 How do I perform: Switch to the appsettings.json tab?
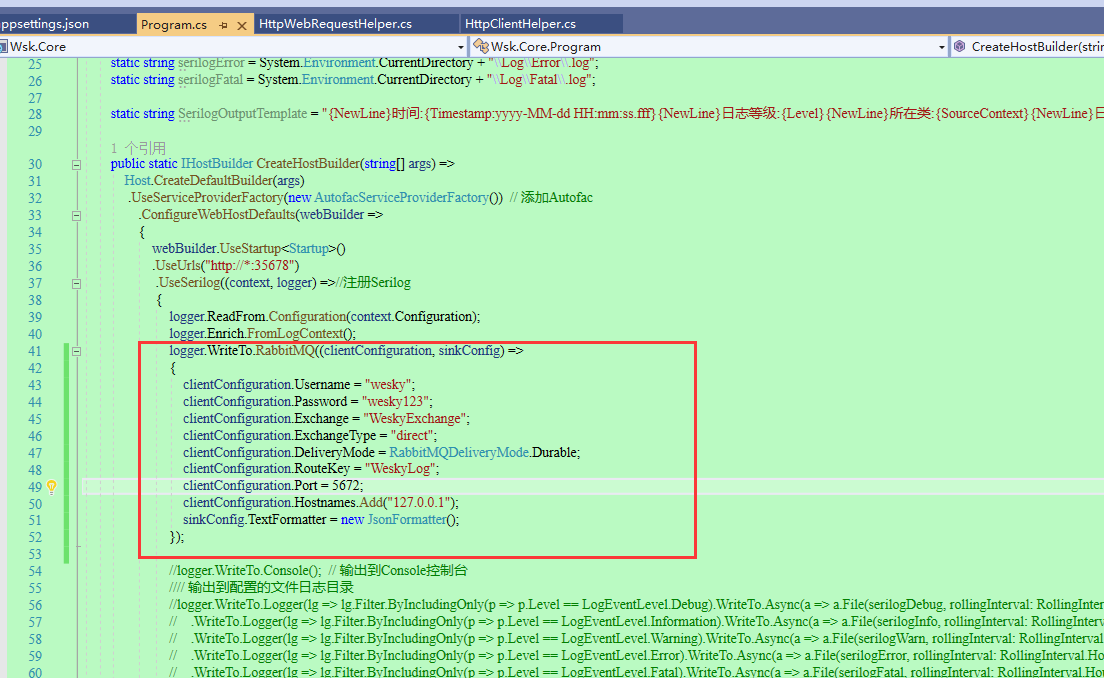point(44,24)
